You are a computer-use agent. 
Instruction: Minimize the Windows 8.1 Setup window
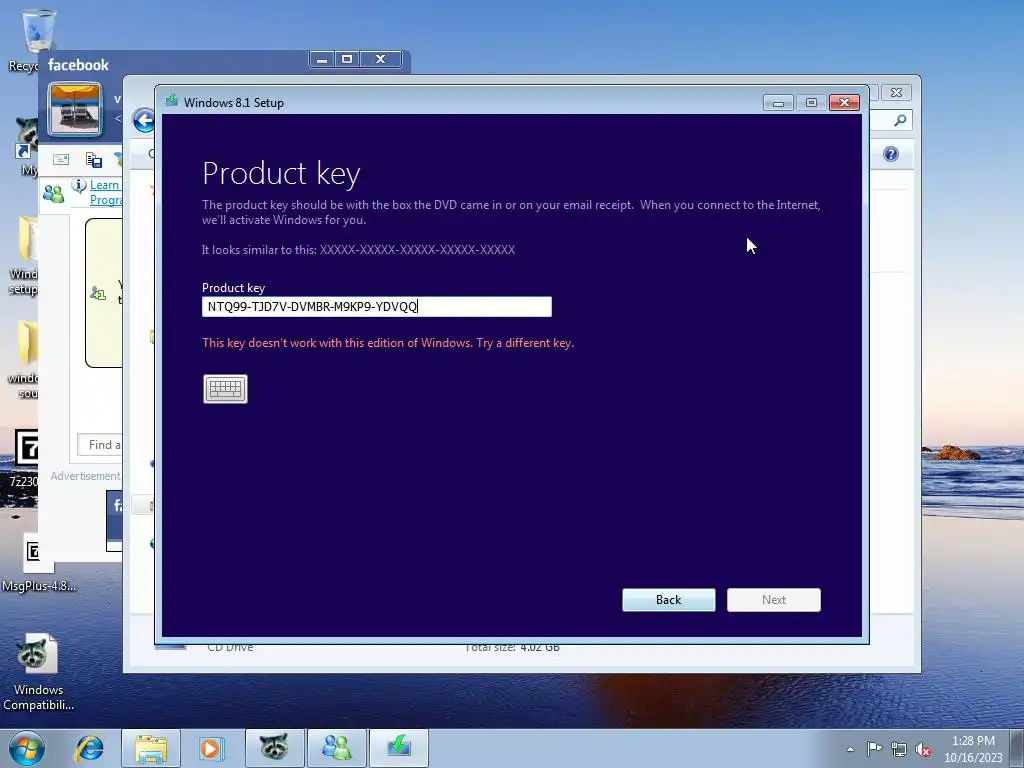tap(778, 103)
